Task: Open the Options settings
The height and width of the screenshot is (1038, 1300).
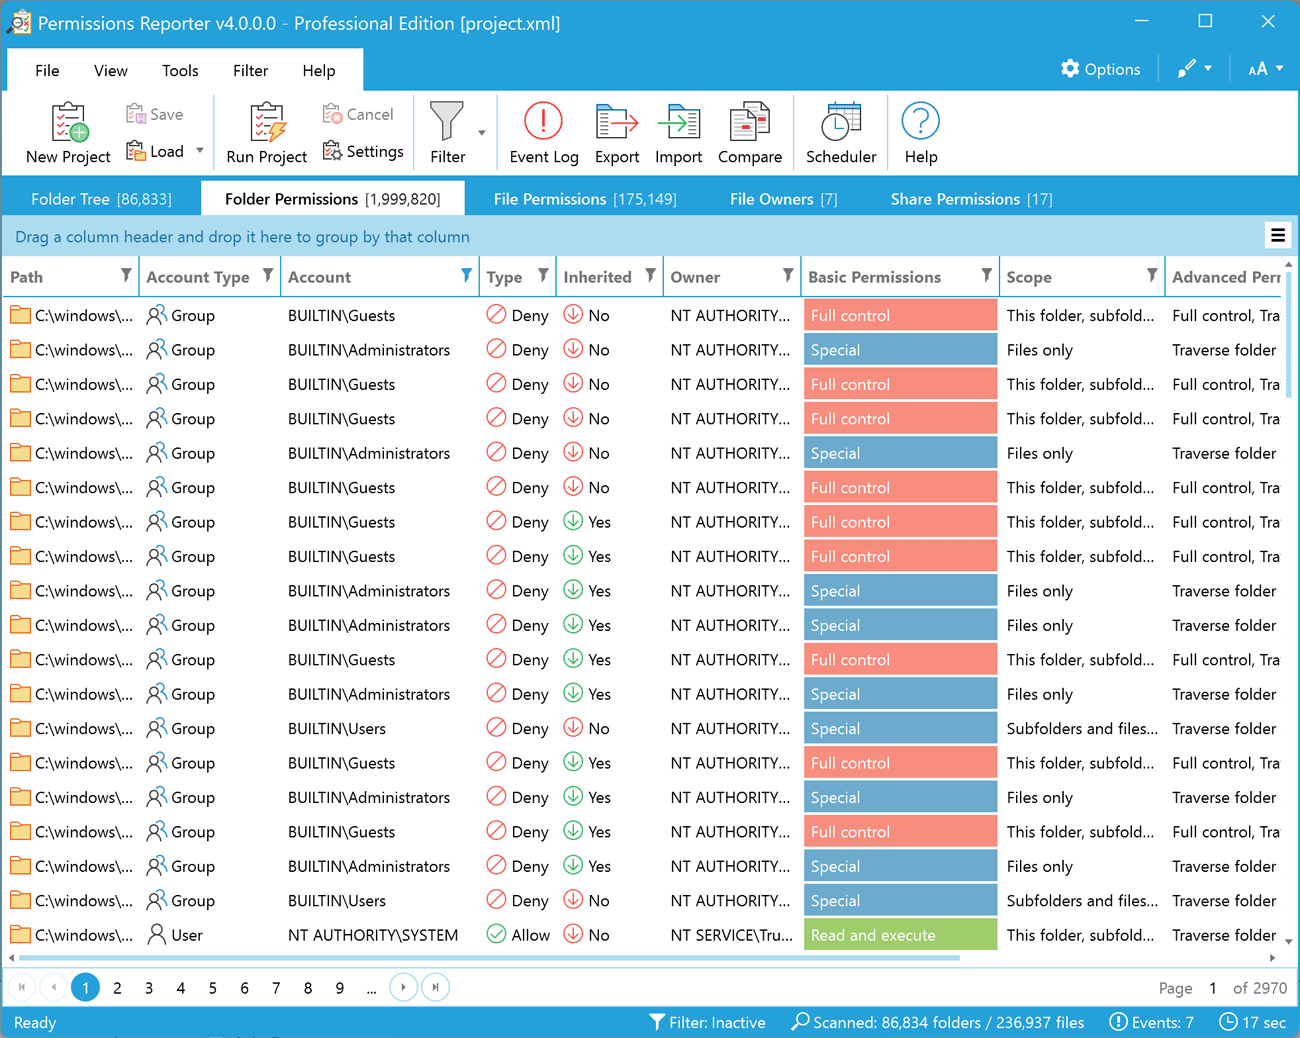Action: 1100,68
